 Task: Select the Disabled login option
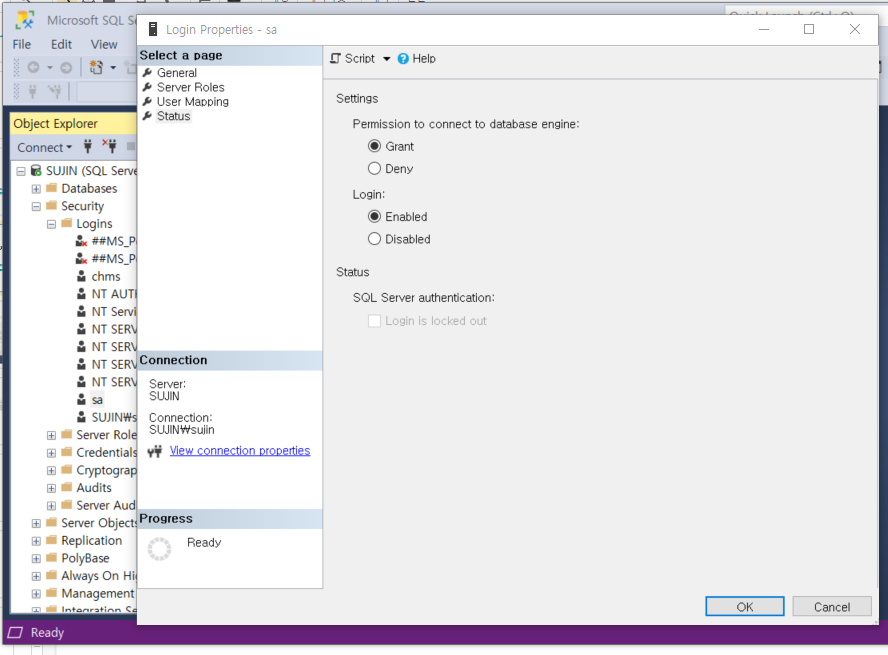374,239
